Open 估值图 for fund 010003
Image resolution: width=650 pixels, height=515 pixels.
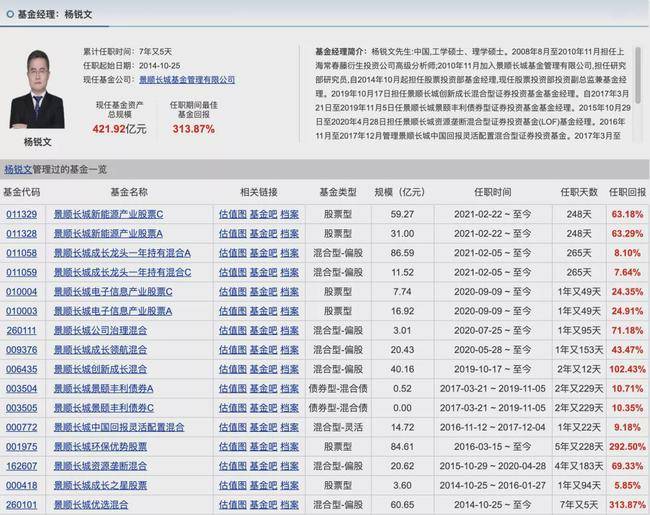(x=233, y=311)
